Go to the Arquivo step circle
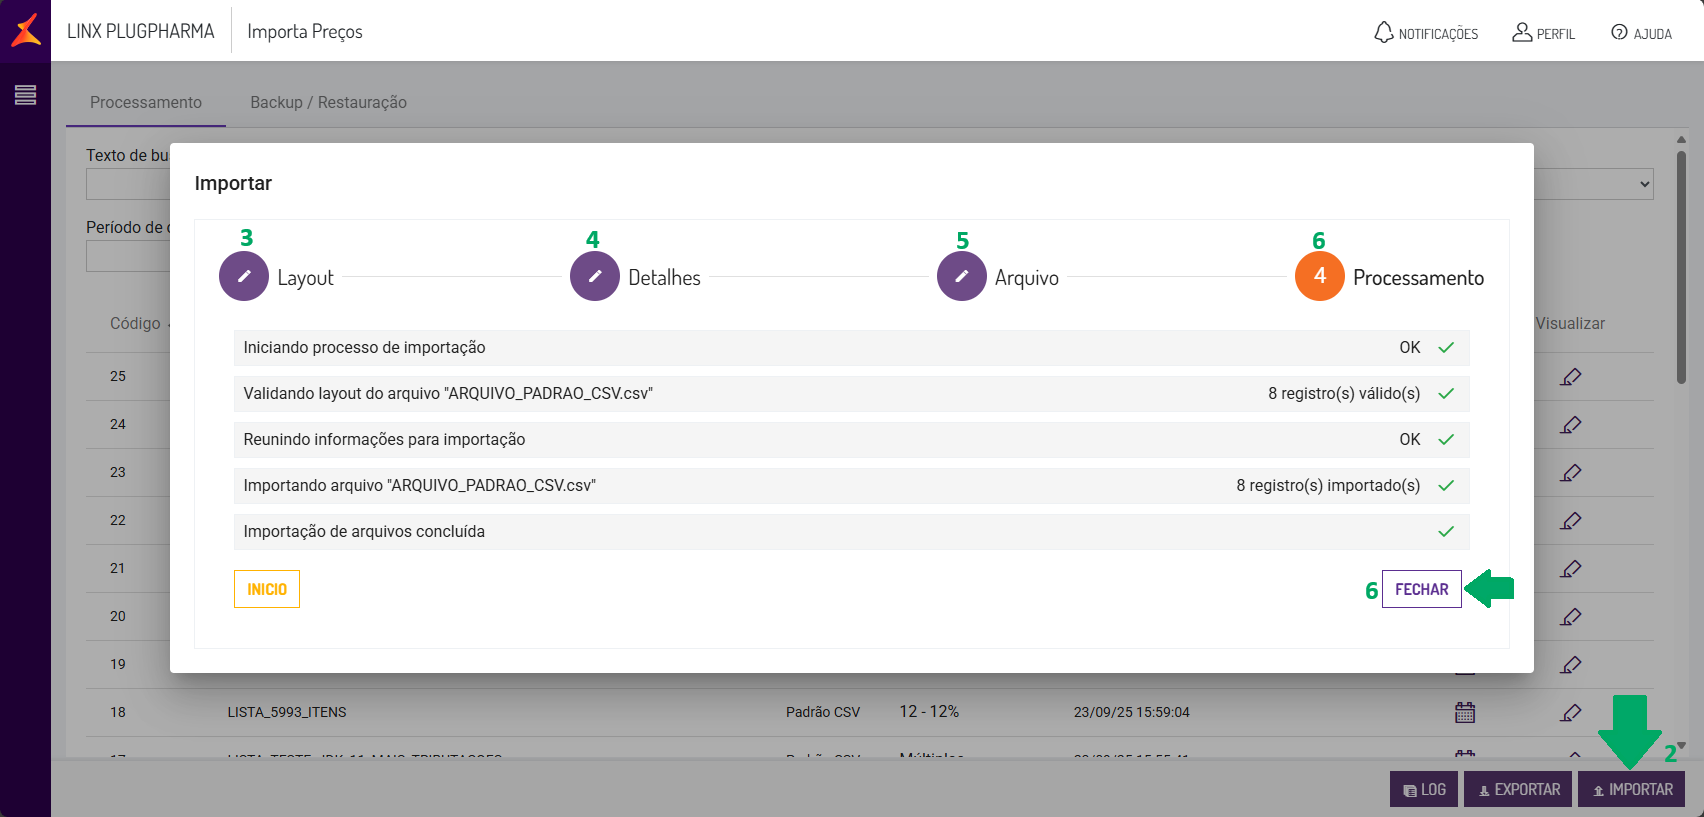 click(x=962, y=276)
